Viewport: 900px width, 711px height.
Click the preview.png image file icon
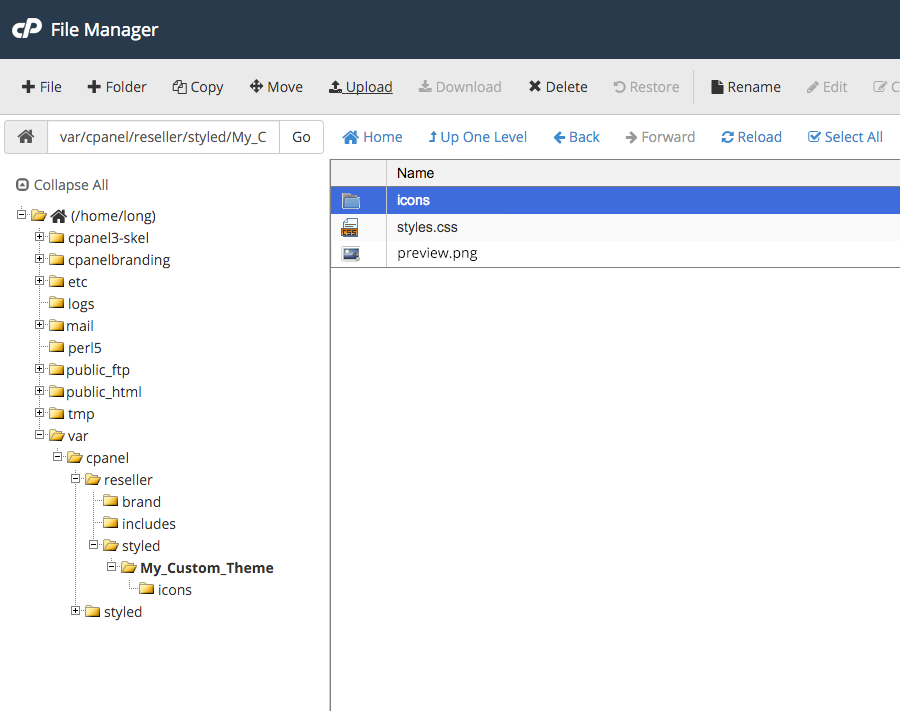pyautogui.click(x=350, y=254)
